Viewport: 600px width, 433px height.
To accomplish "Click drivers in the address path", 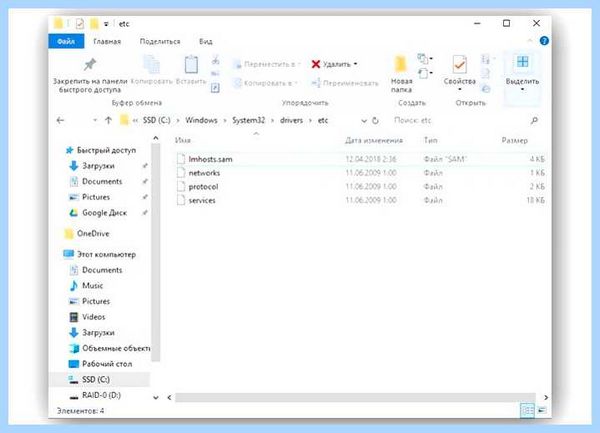I will click(x=291, y=120).
